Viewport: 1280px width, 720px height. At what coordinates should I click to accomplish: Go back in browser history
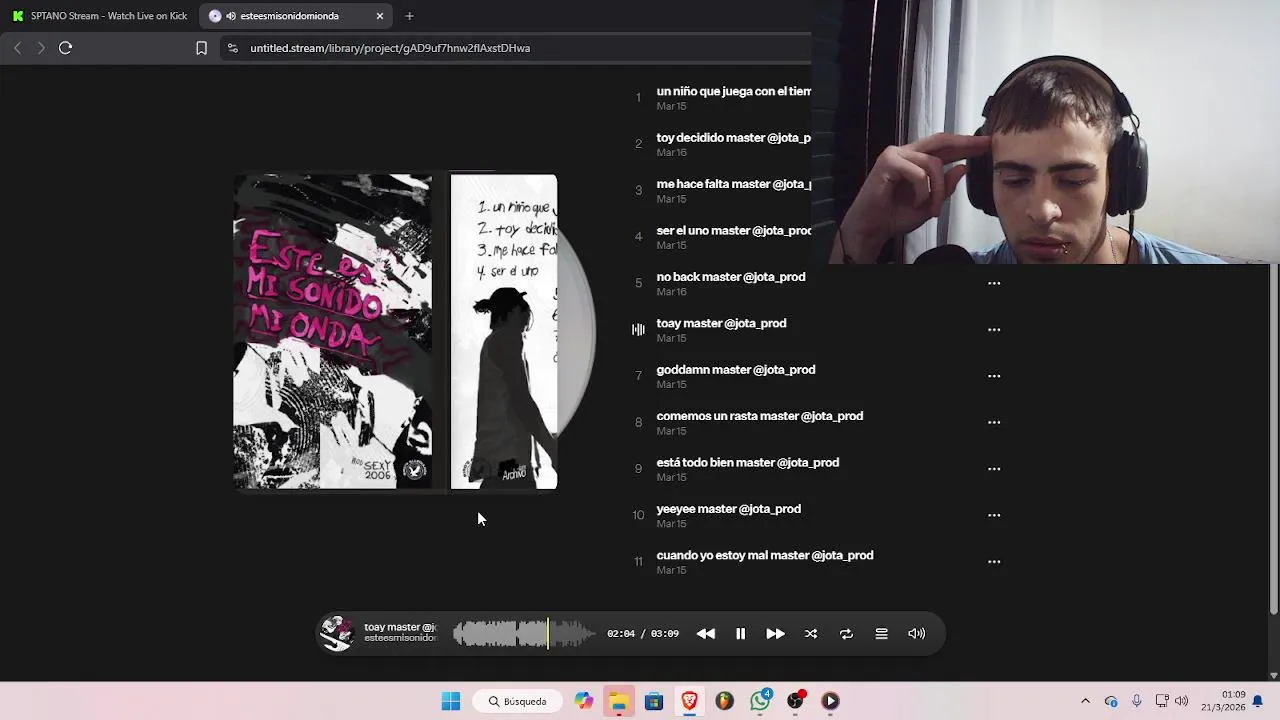click(x=17, y=48)
